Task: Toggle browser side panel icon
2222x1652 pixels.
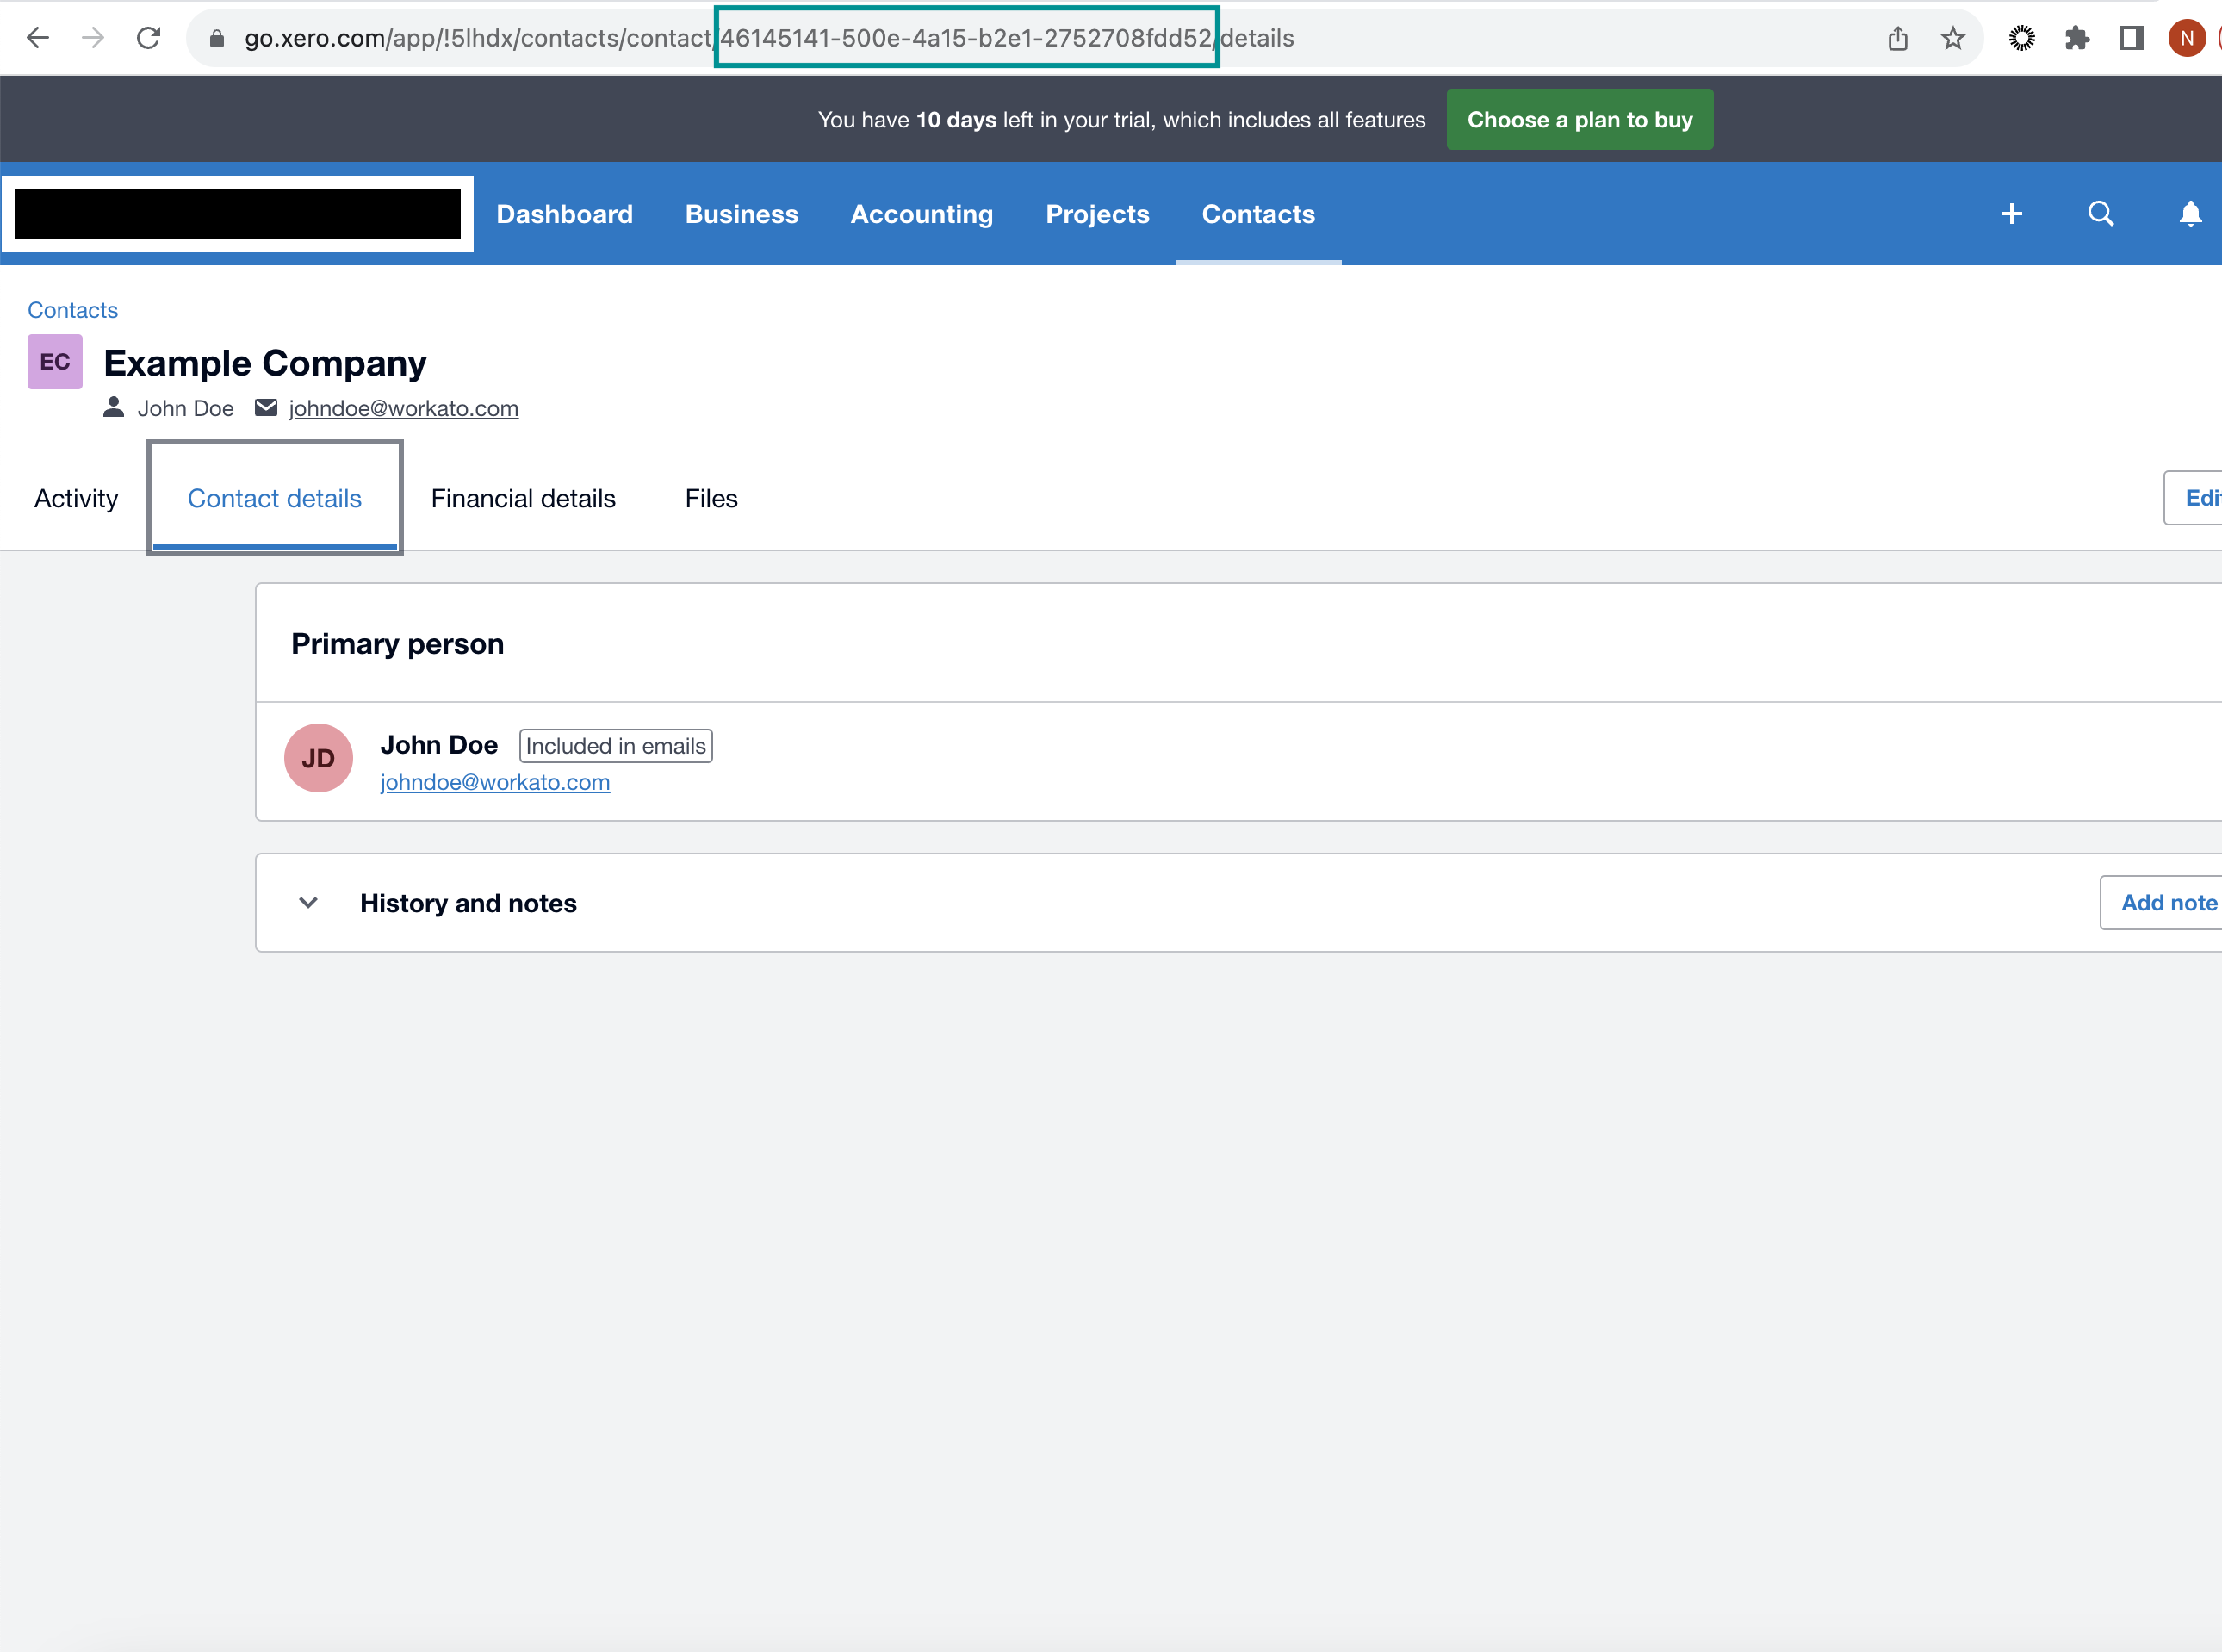Action: coord(2131,38)
